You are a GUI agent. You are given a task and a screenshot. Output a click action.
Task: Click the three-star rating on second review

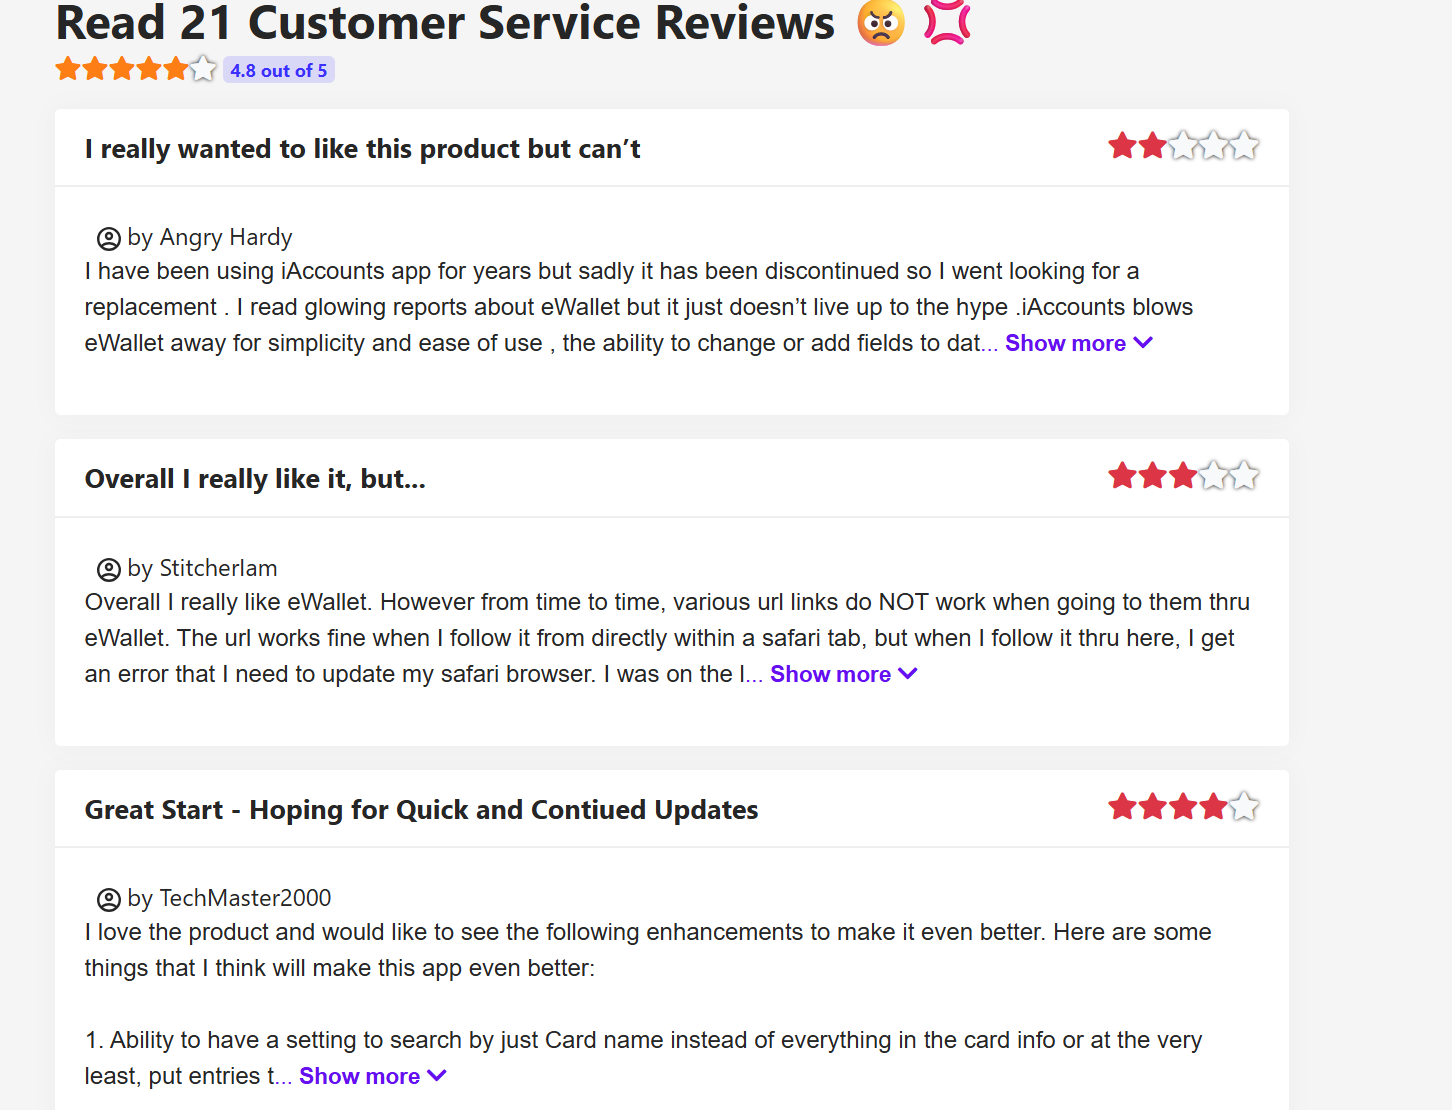click(1183, 477)
